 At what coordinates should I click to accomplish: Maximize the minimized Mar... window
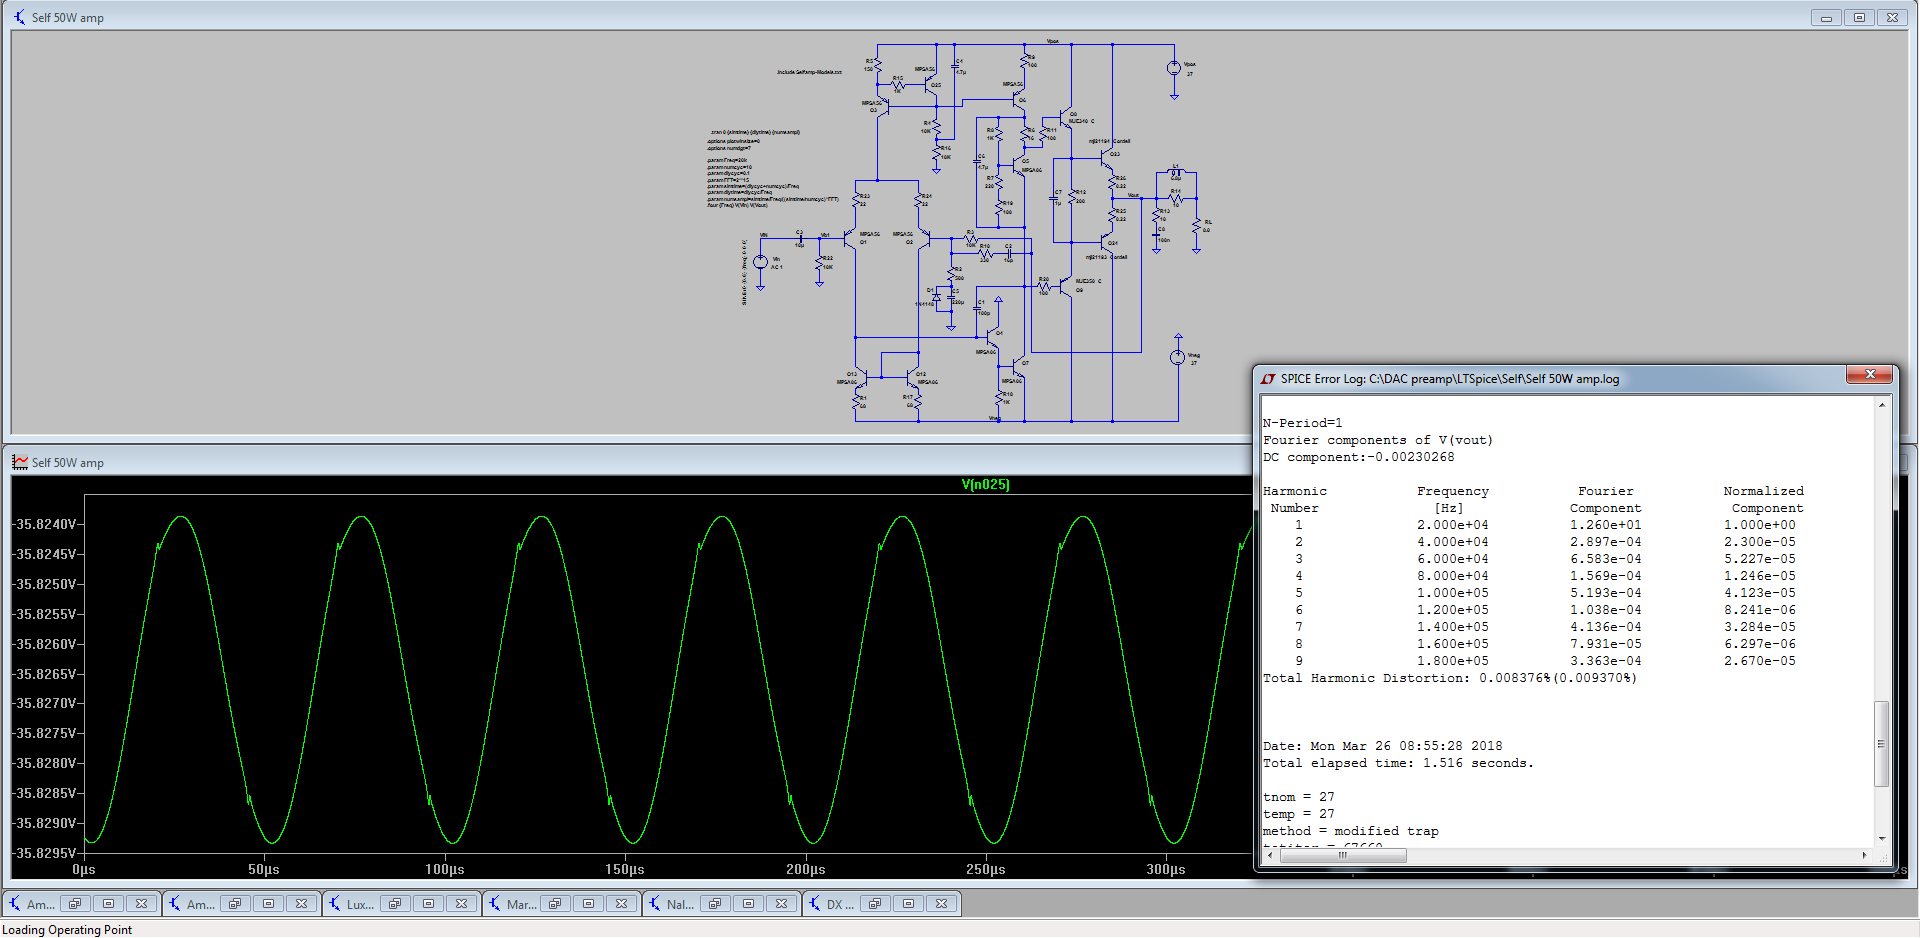coord(588,904)
